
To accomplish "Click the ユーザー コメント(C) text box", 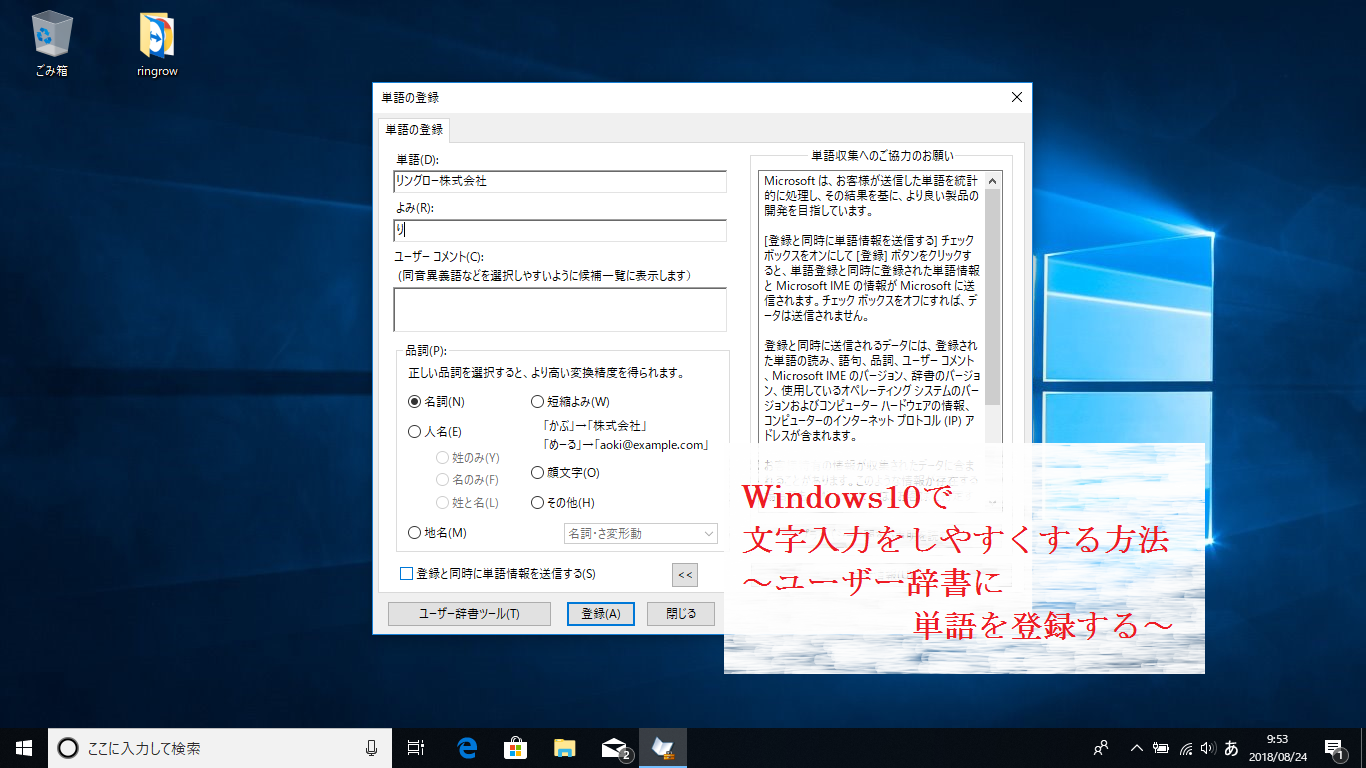I will click(x=560, y=310).
